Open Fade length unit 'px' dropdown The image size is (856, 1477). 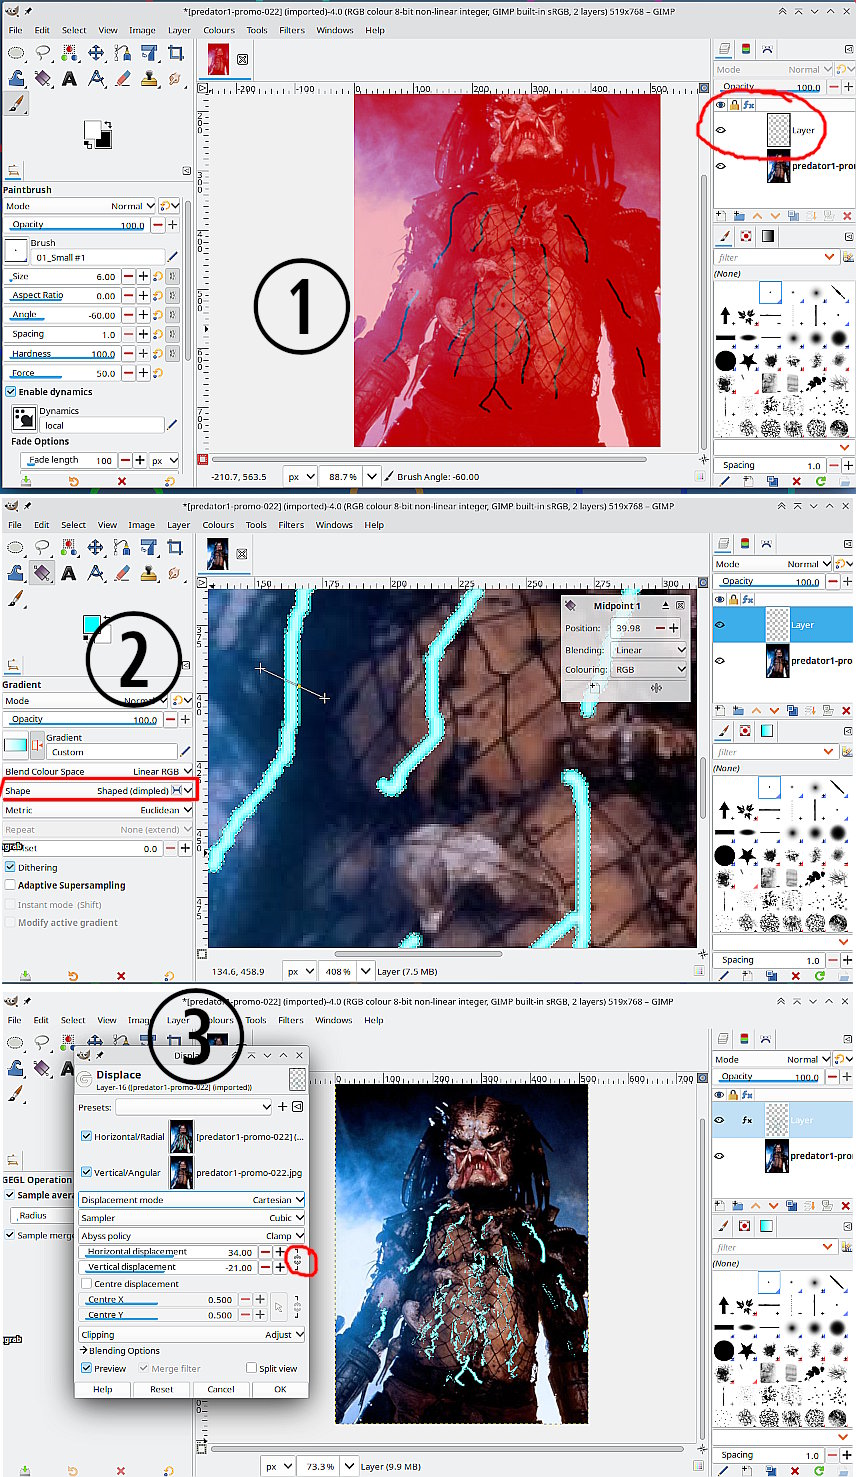[165, 461]
